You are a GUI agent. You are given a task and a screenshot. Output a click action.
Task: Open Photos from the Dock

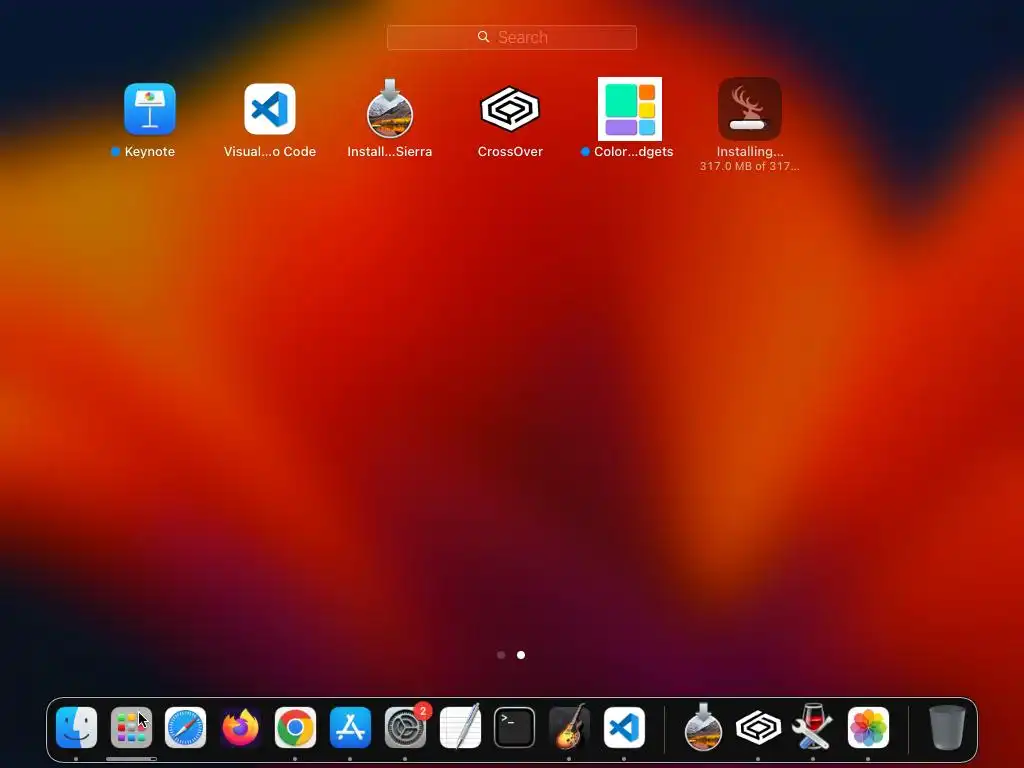868,728
